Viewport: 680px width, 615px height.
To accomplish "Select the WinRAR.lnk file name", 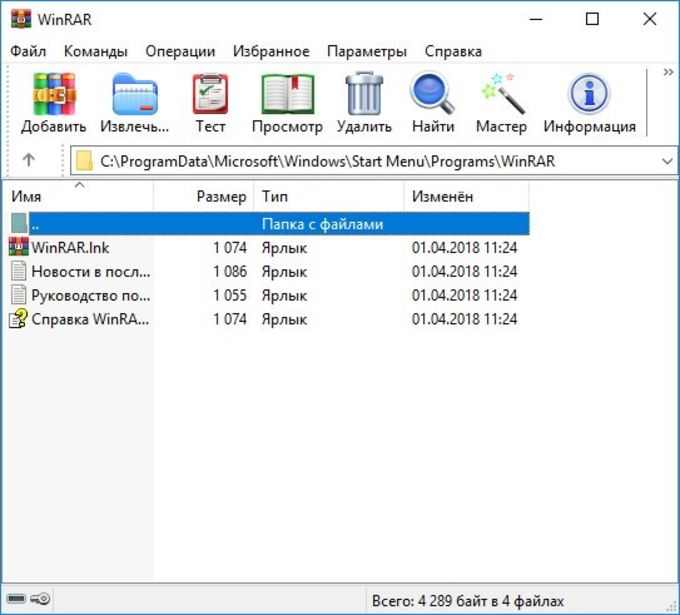I will [x=70, y=248].
